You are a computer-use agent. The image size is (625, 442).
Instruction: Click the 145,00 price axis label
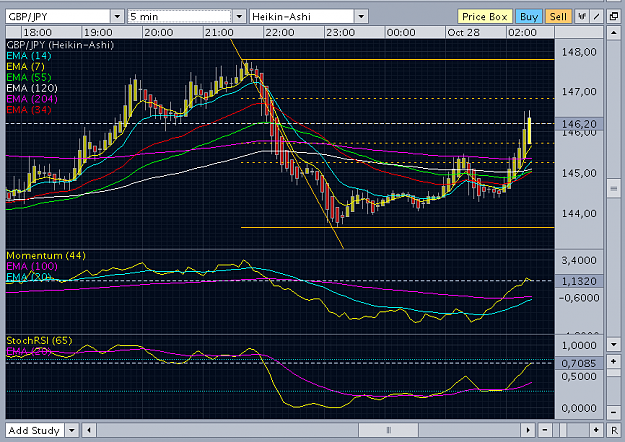[579, 173]
